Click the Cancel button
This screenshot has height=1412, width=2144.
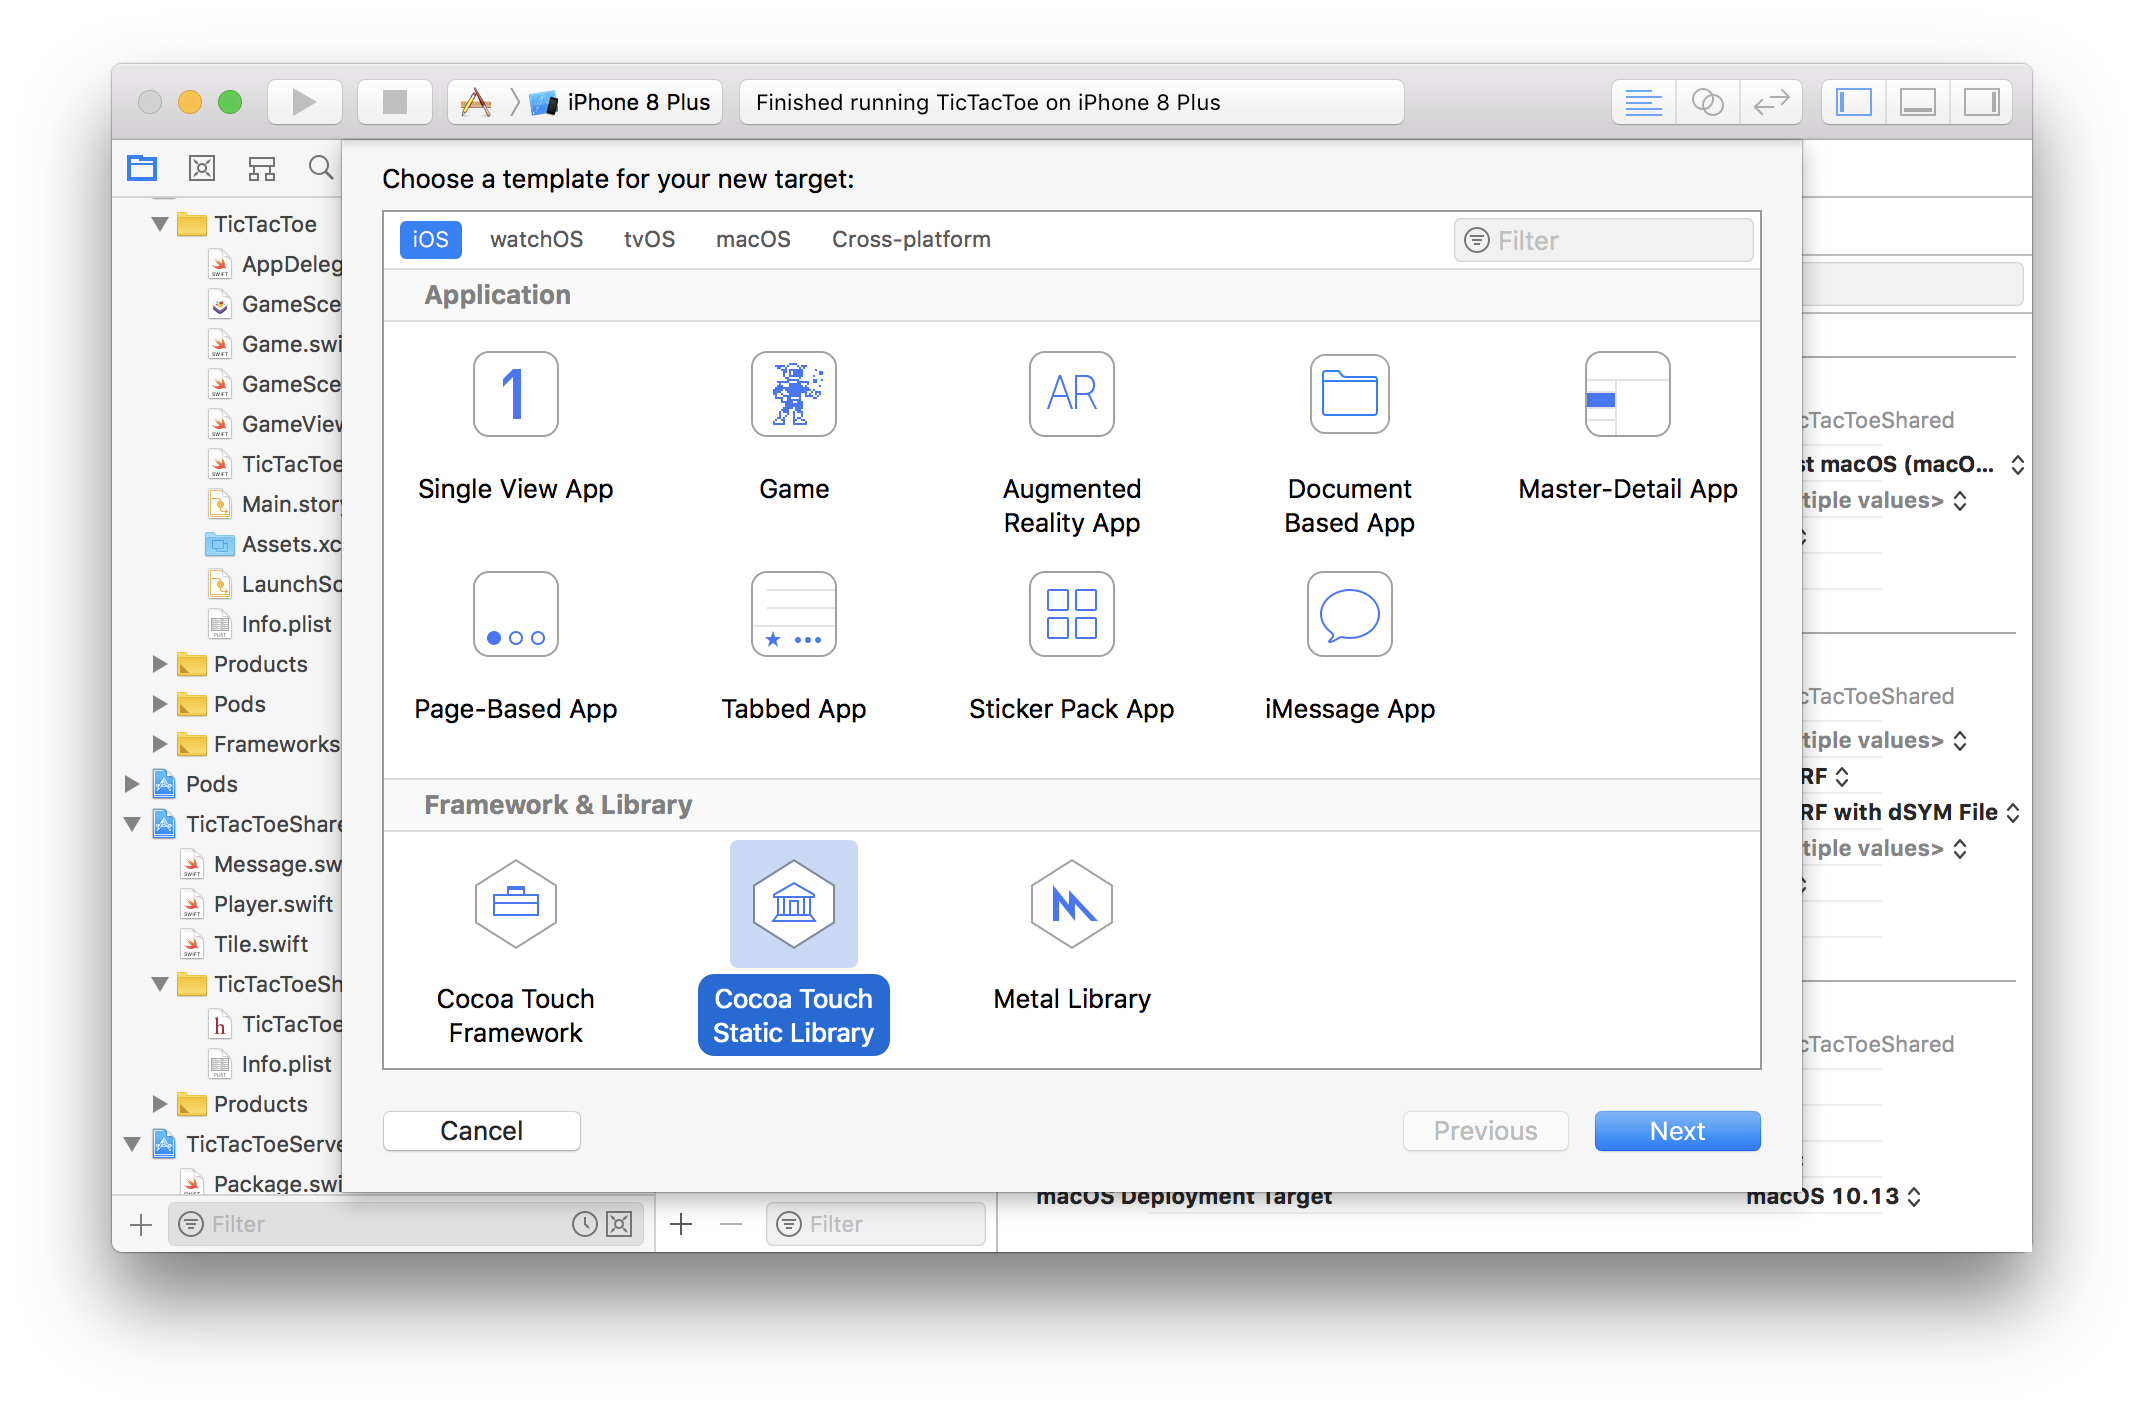[481, 1131]
